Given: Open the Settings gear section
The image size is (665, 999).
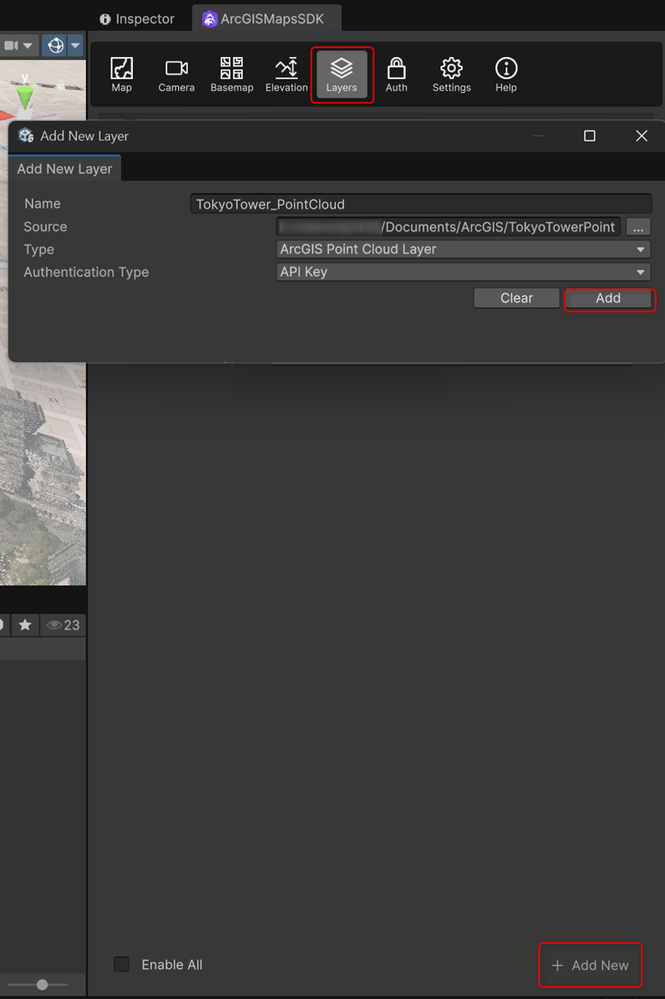Looking at the screenshot, I should click(x=452, y=75).
